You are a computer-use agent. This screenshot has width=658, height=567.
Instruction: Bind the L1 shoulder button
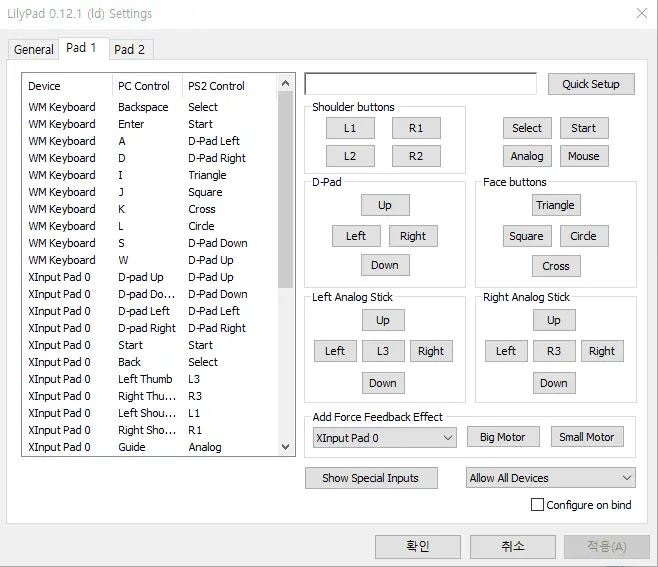[350, 128]
